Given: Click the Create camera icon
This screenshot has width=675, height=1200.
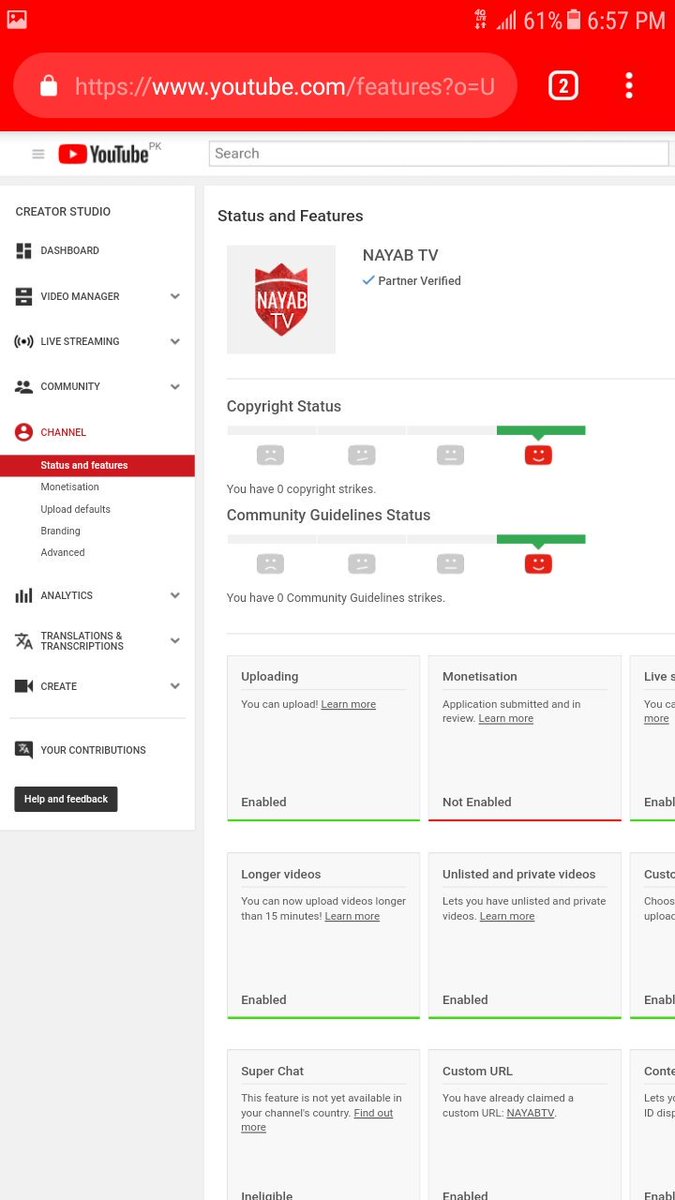Looking at the screenshot, I should click(24, 686).
